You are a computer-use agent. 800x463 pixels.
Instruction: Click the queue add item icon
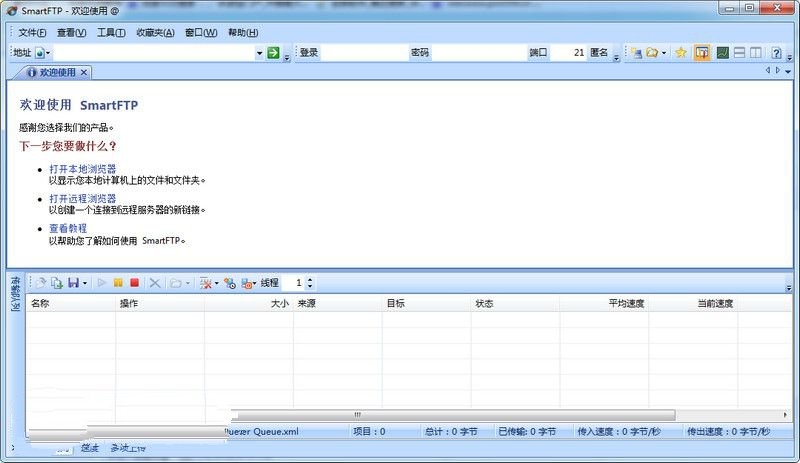pos(41,282)
